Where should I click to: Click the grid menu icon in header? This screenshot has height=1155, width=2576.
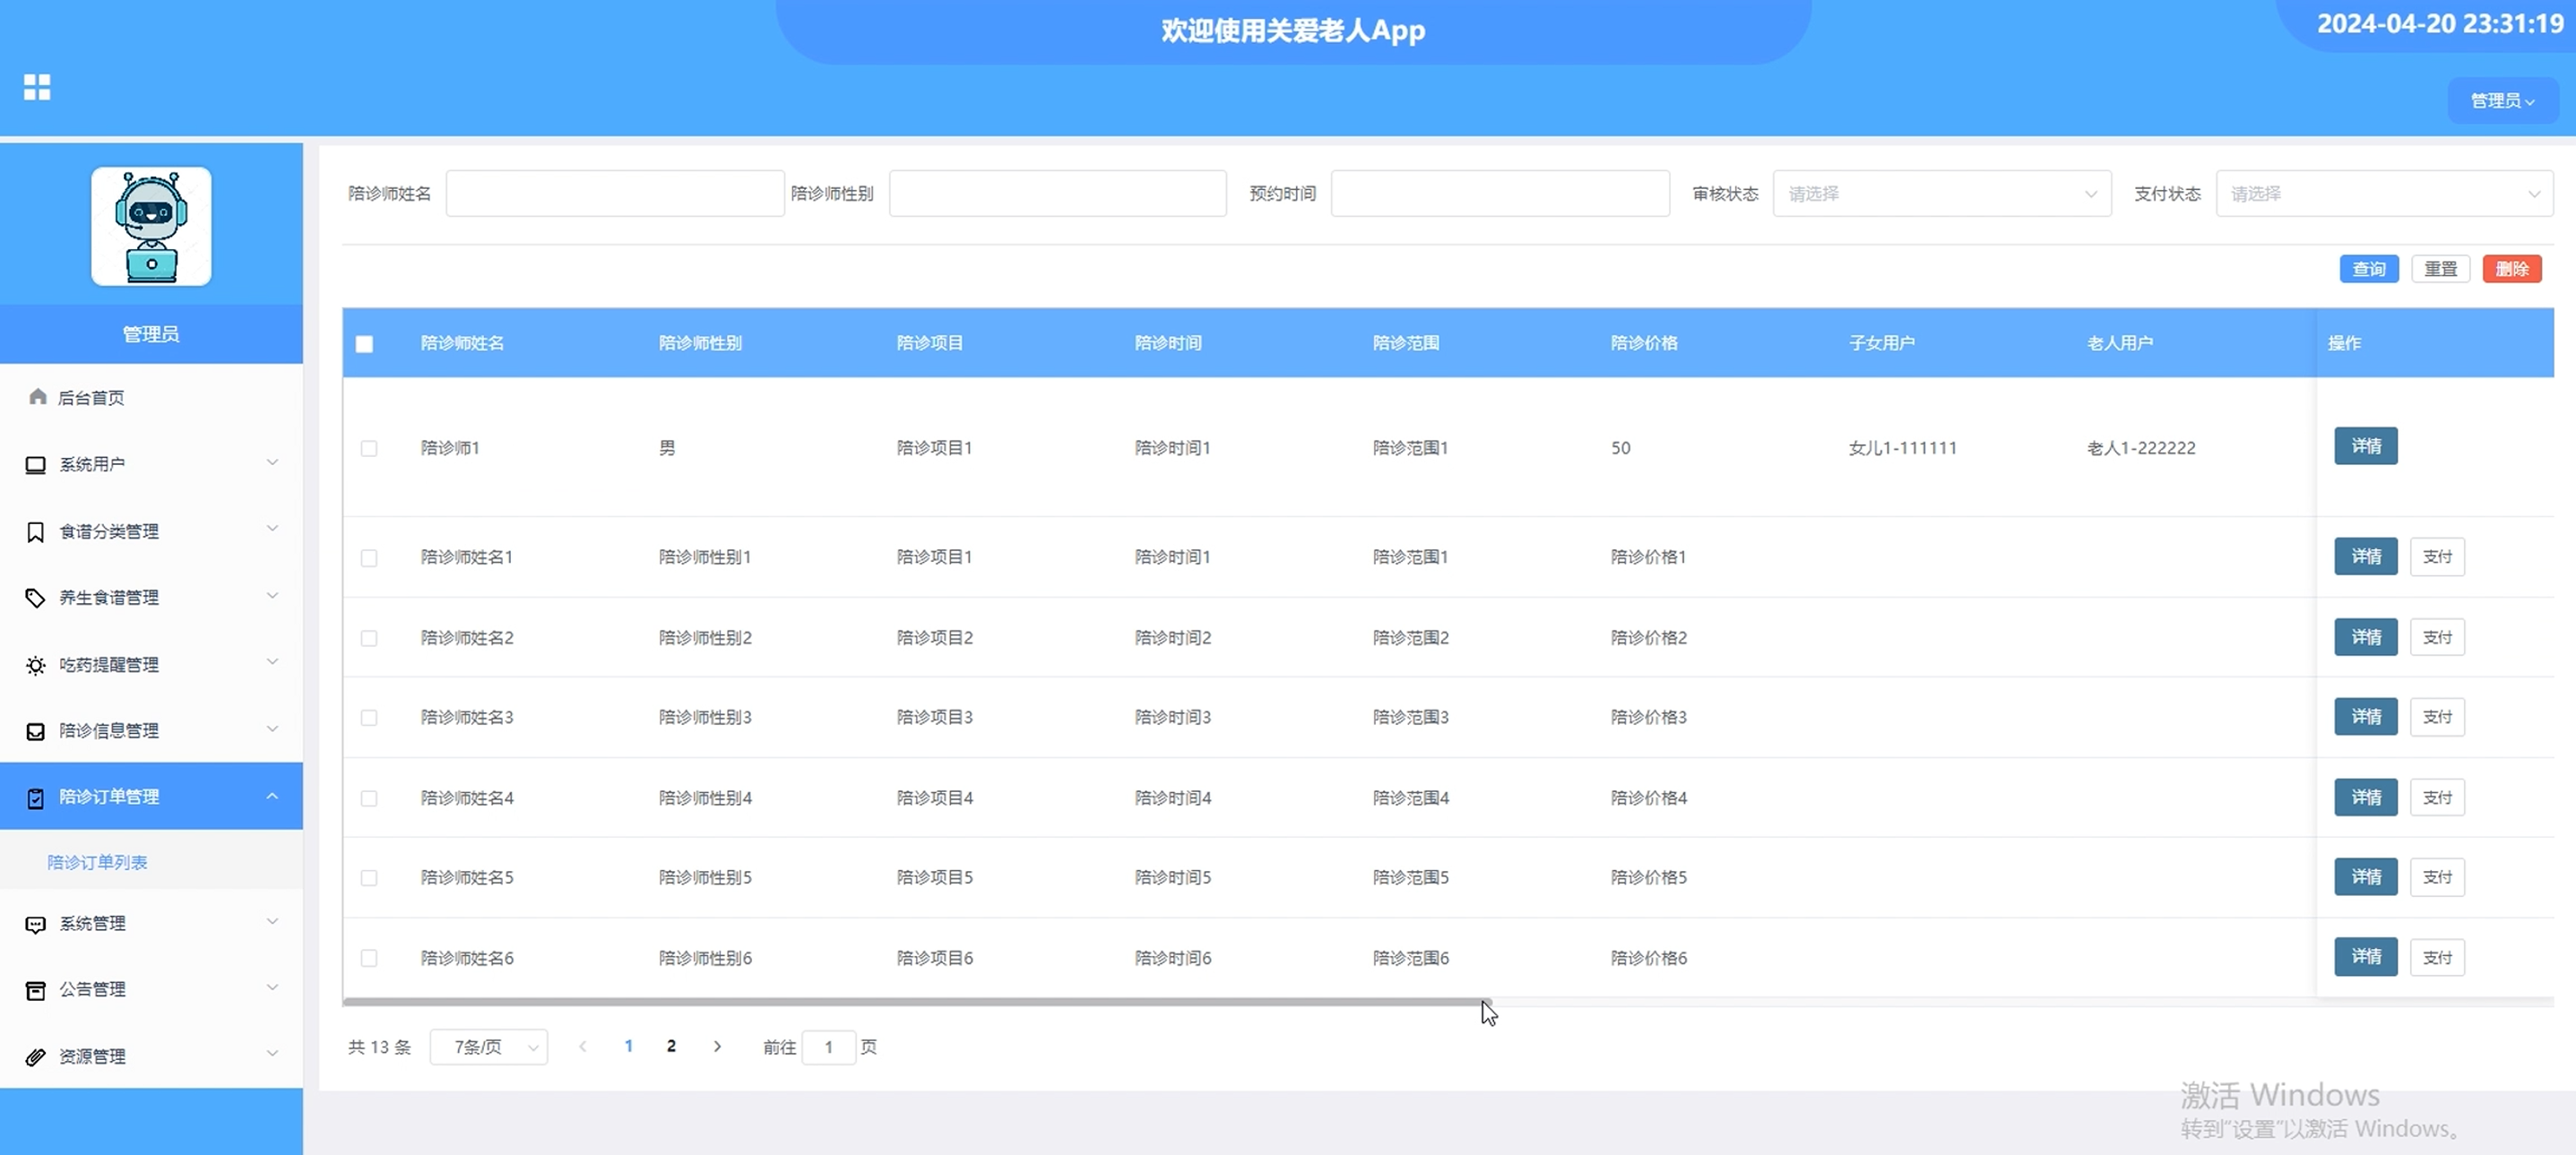(x=37, y=88)
